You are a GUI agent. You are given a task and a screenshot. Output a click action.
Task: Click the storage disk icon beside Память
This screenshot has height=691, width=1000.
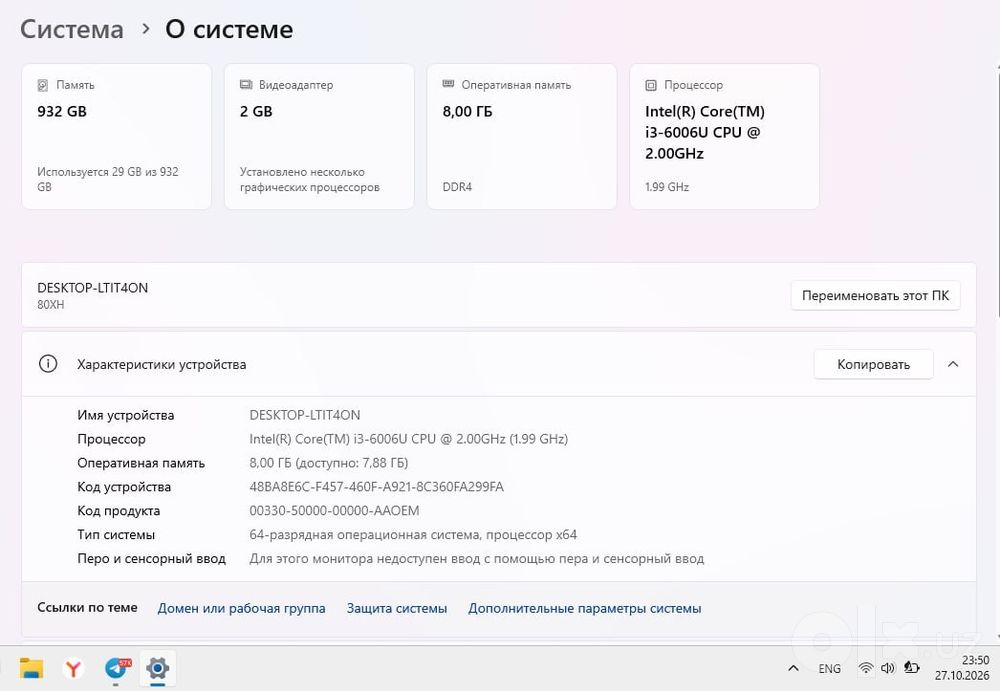(43, 85)
